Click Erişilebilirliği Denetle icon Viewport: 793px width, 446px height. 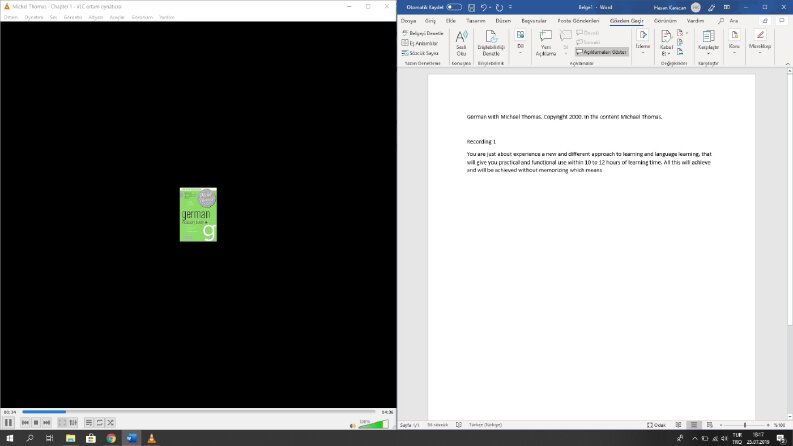click(x=491, y=43)
